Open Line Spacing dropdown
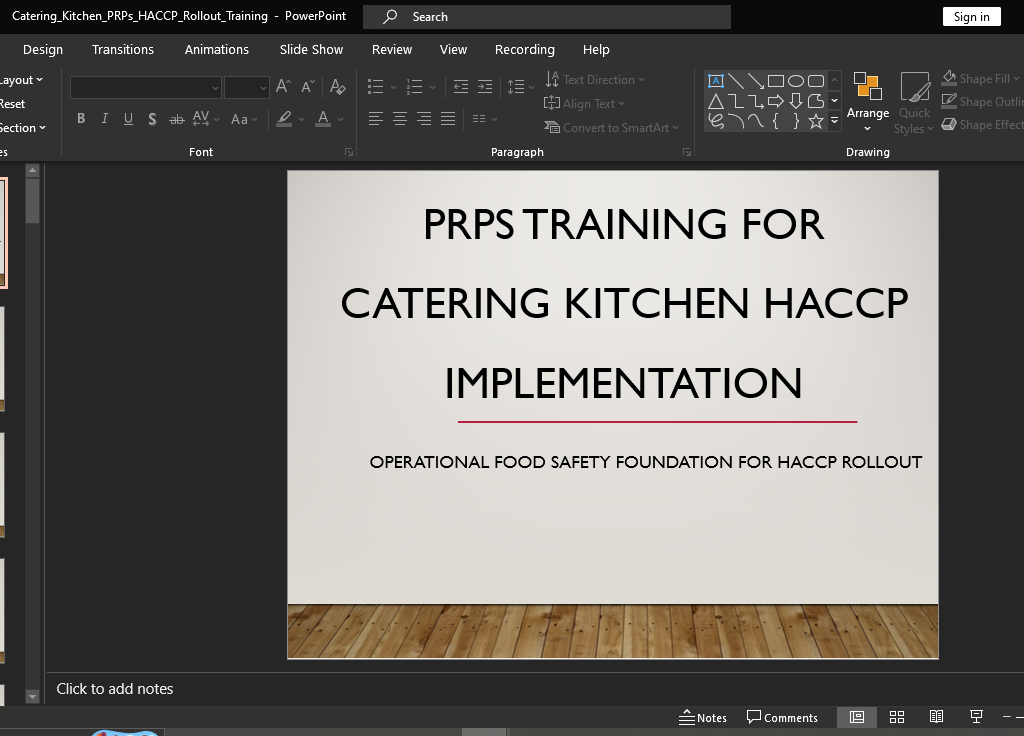The width and height of the screenshot is (1024, 736). 521,87
